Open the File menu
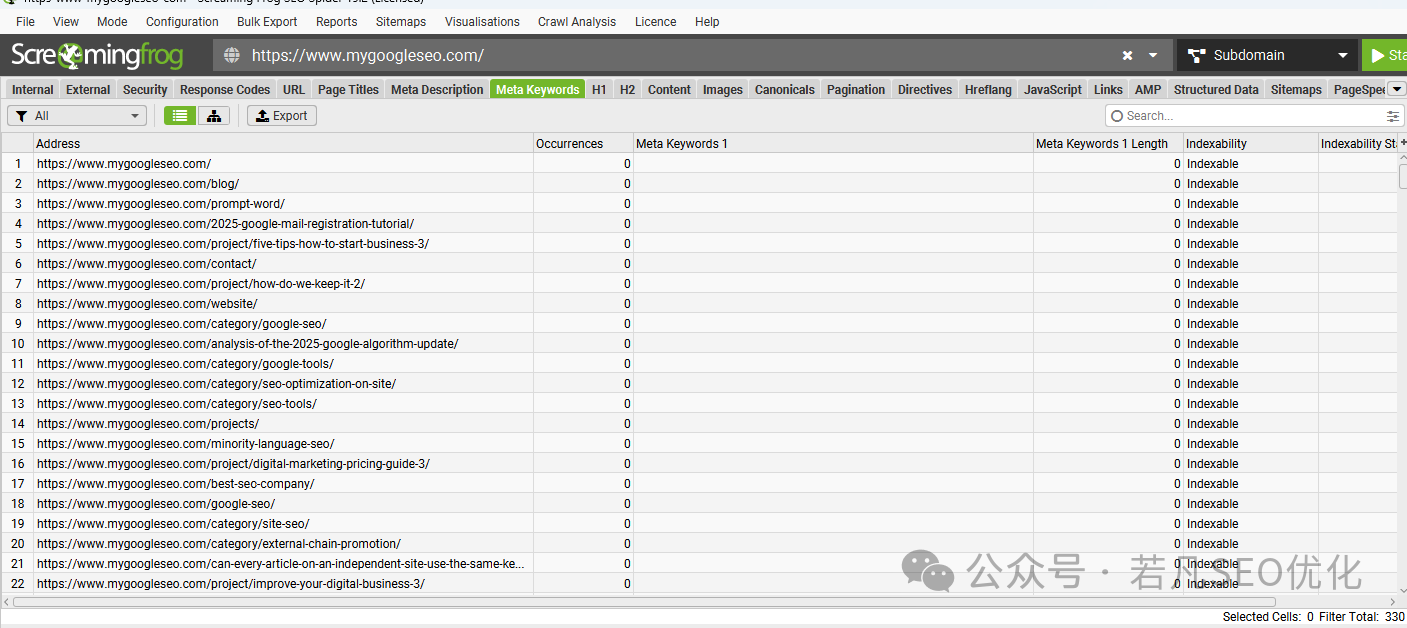 pyautogui.click(x=25, y=21)
